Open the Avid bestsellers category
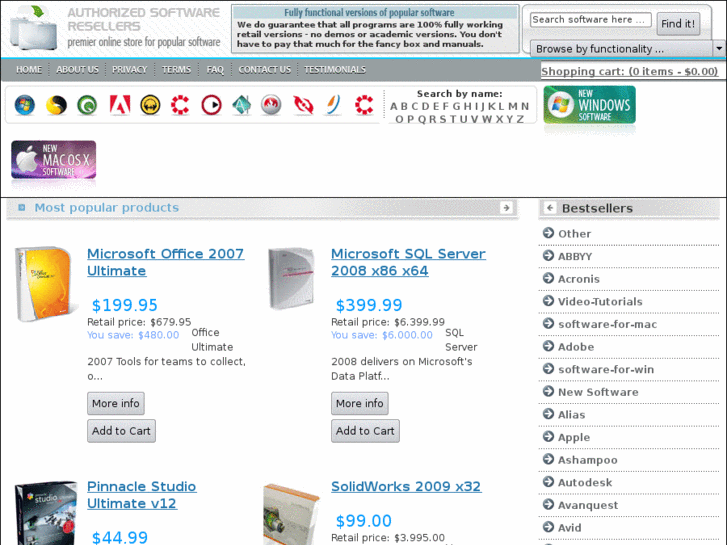 coord(569,528)
